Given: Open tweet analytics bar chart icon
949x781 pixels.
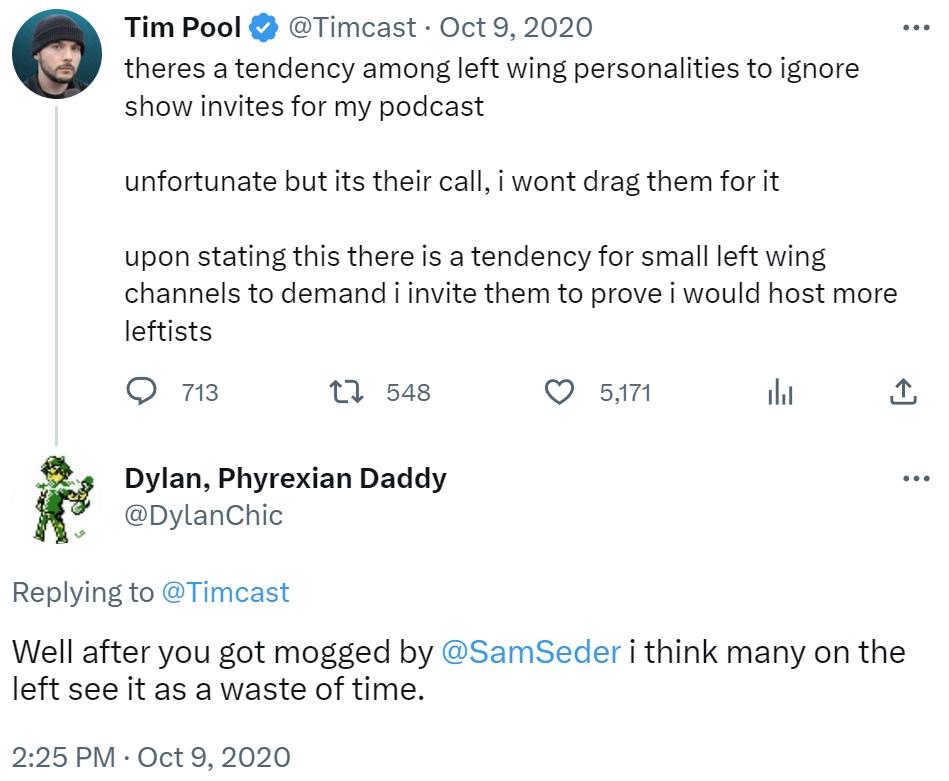Looking at the screenshot, I should 779,393.
